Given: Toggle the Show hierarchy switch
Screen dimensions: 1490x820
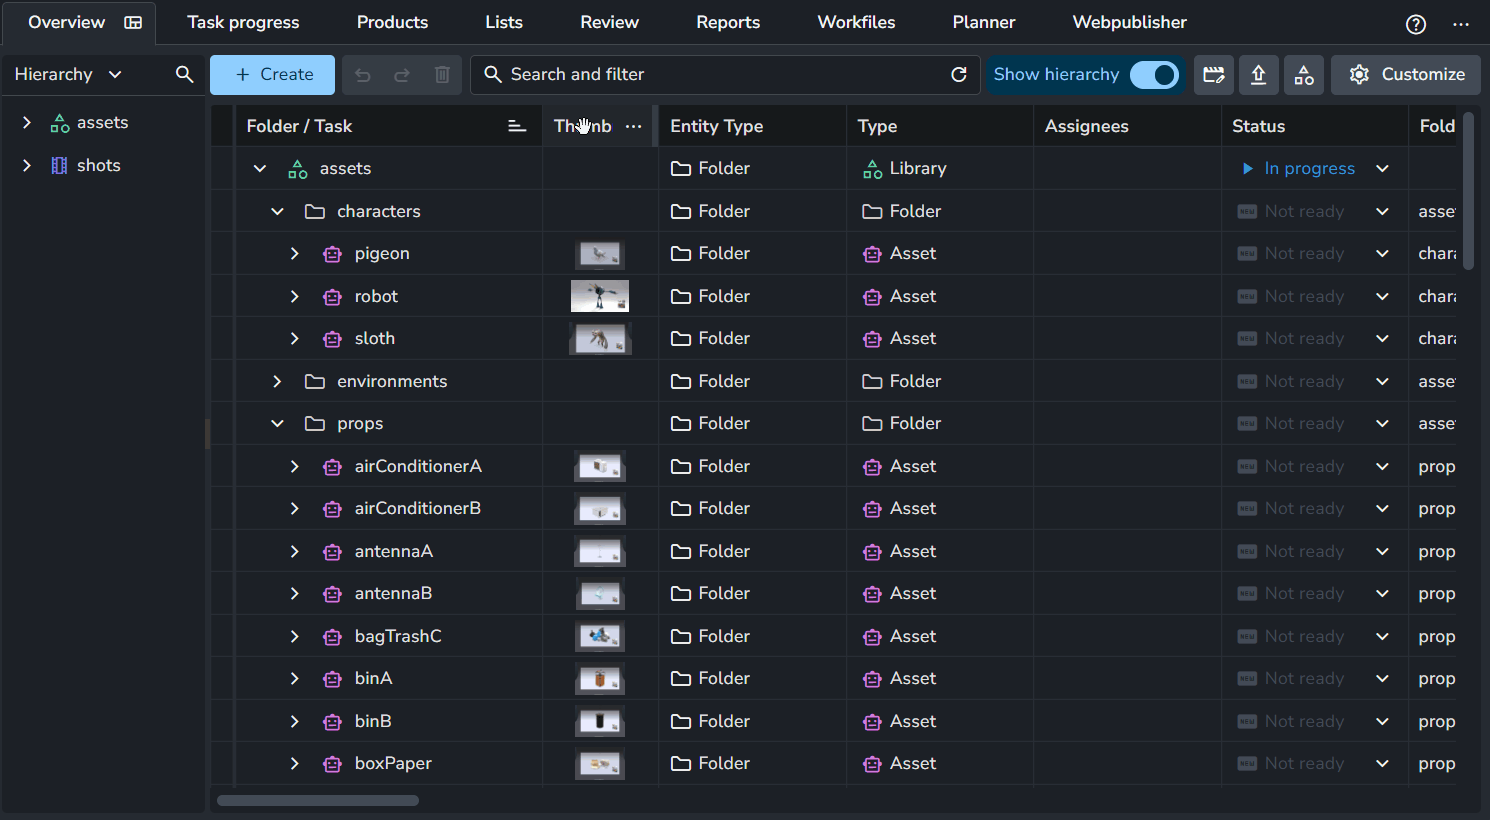Looking at the screenshot, I should pos(1154,75).
